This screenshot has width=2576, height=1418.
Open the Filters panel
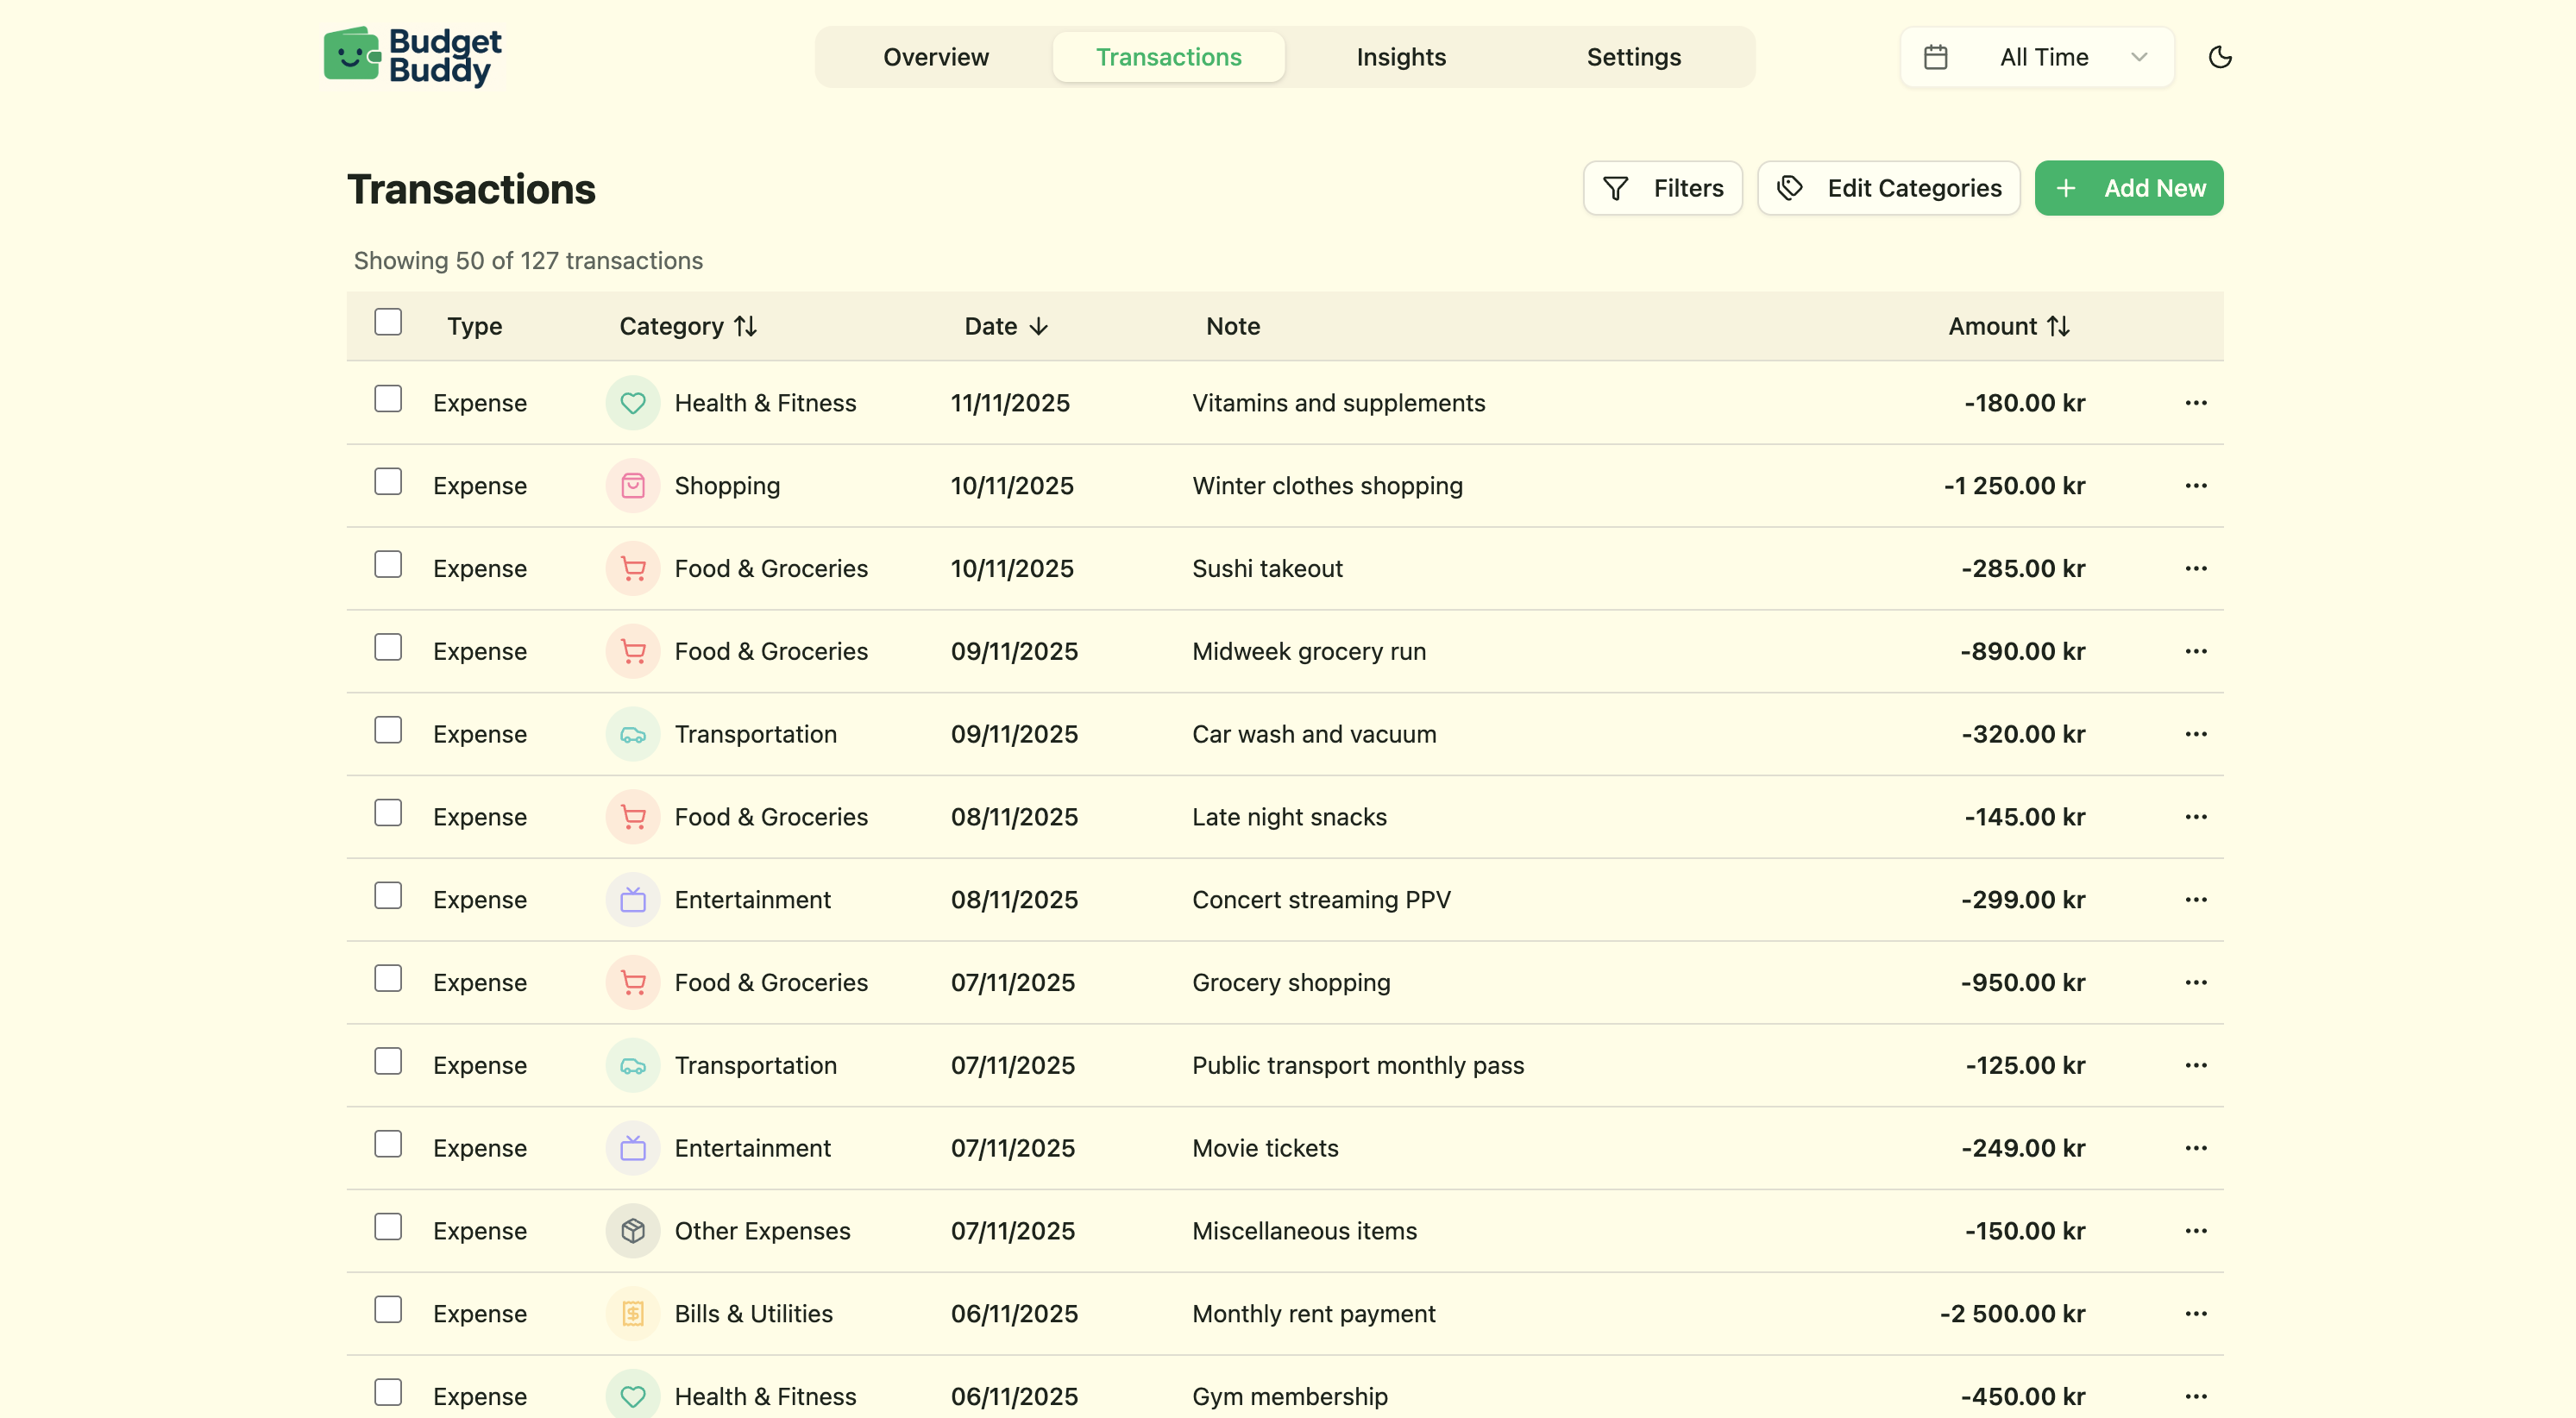pyautogui.click(x=1662, y=188)
